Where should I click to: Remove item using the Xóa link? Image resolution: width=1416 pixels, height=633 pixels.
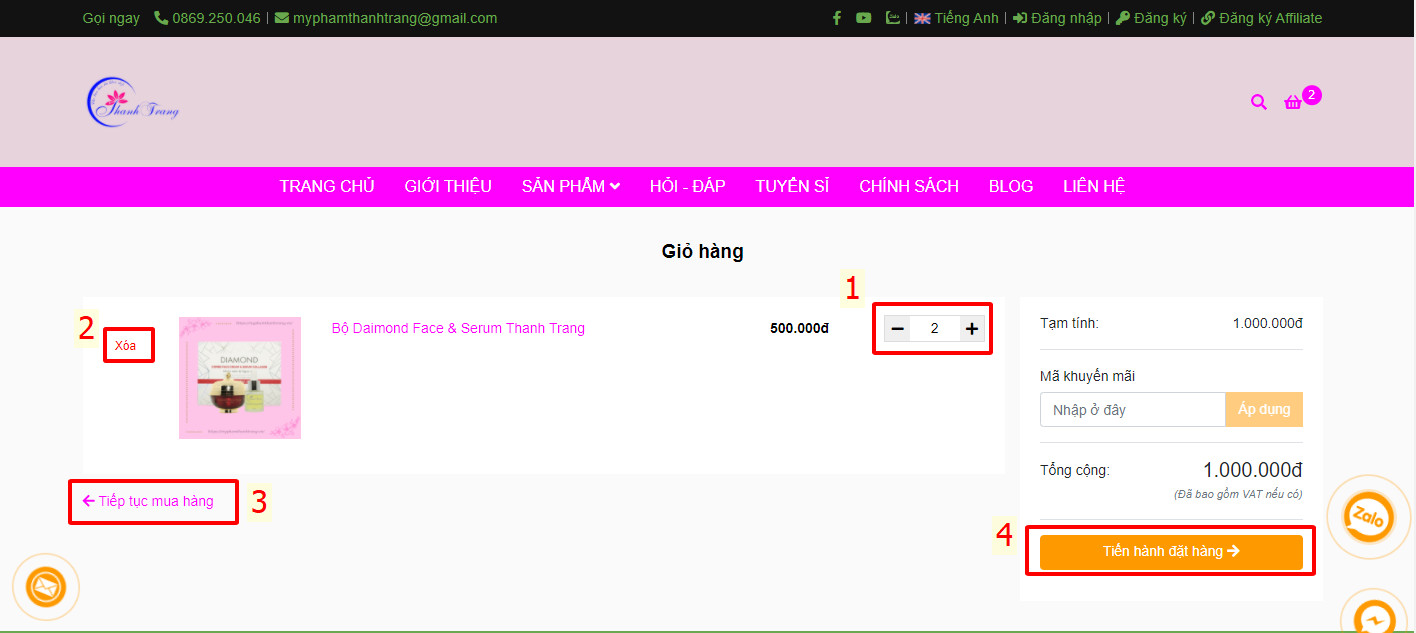pos(126,346)
